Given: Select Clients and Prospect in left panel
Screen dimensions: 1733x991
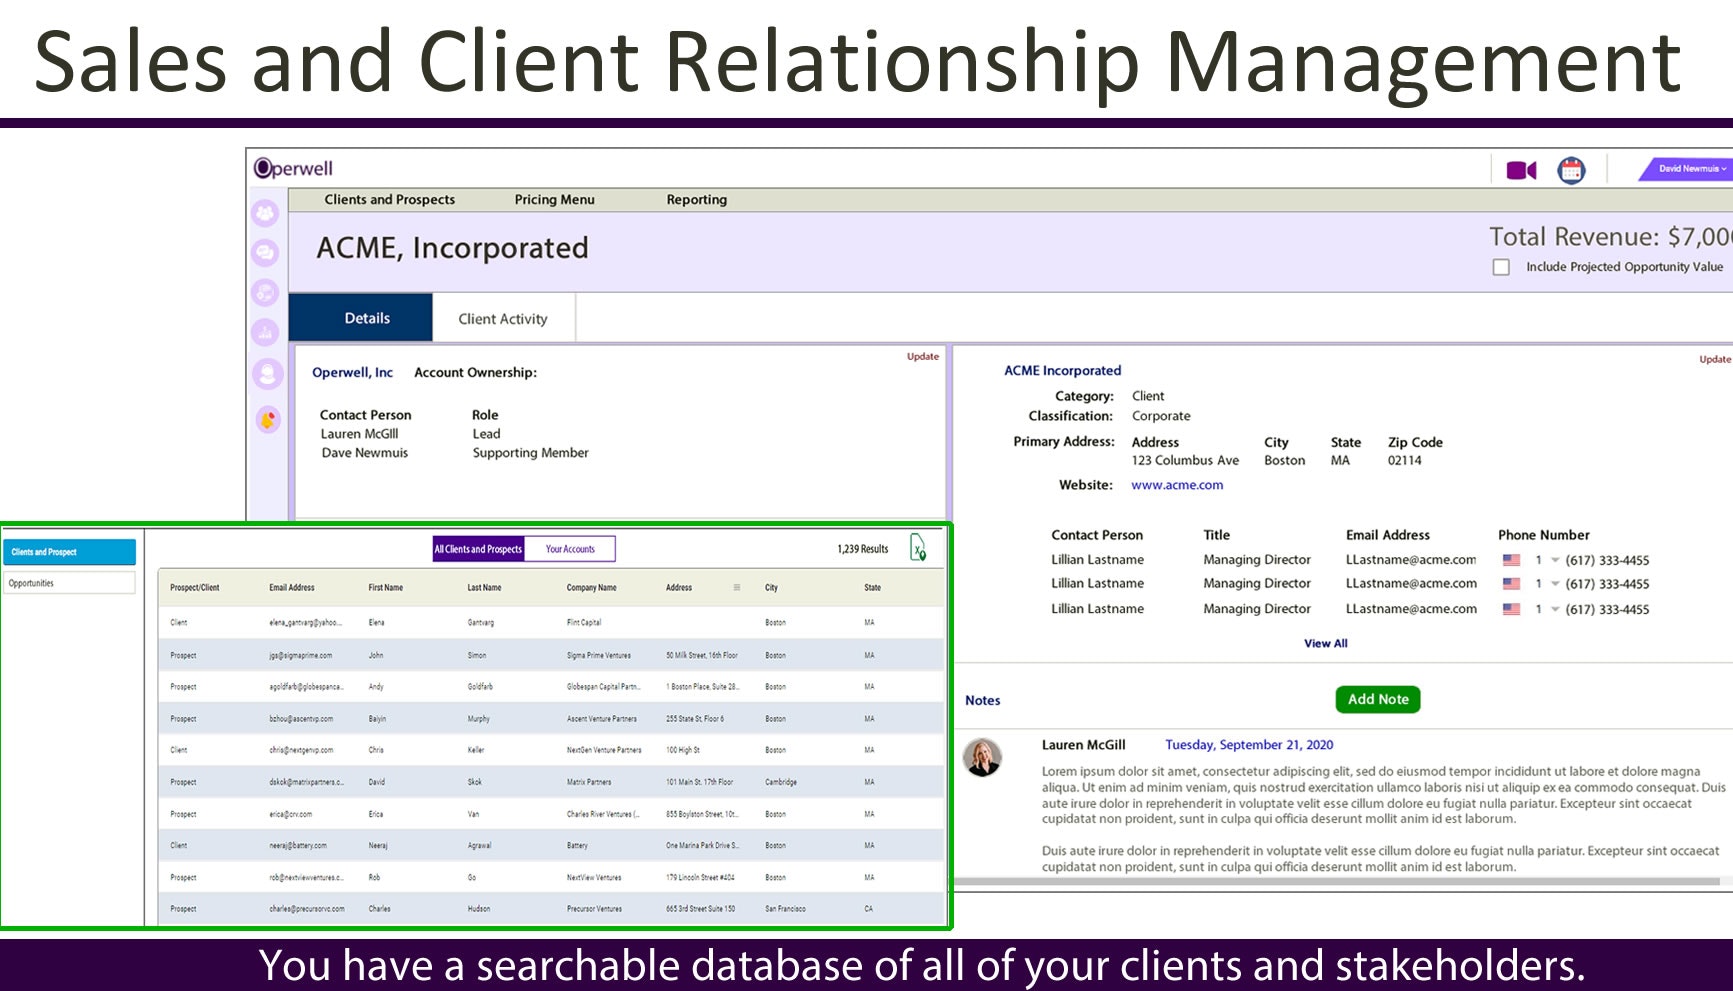Looking at the screenshot, I should (x=69, y=552).
